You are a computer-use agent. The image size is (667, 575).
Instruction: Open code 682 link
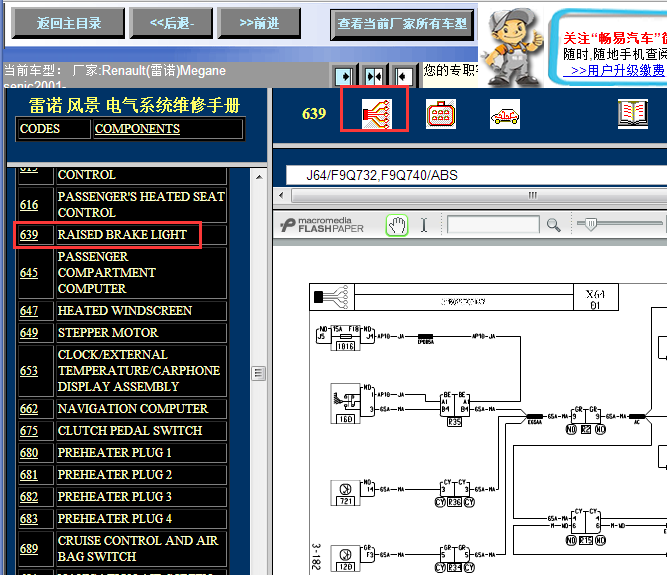tap(29, 497)
